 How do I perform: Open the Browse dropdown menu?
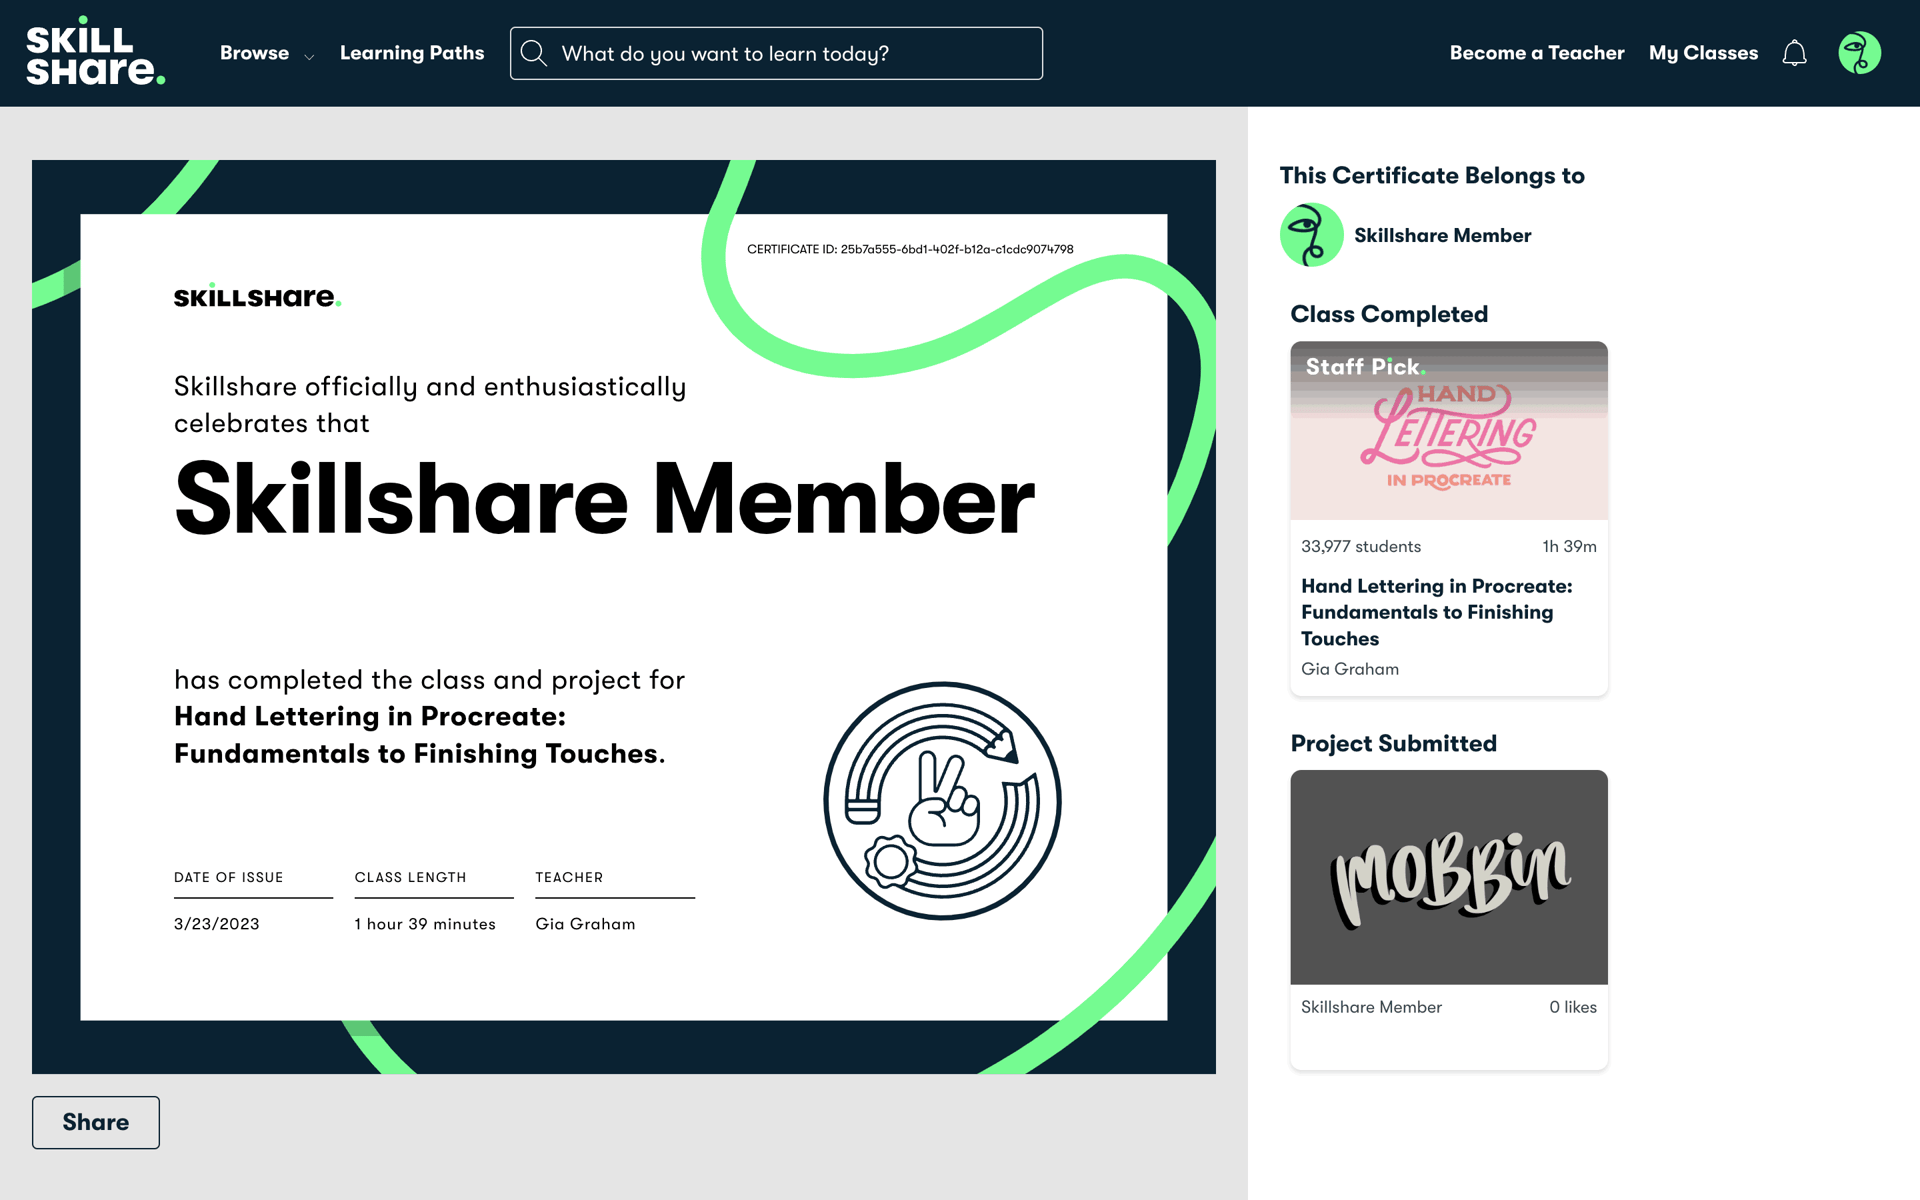(x=267, y=53)
